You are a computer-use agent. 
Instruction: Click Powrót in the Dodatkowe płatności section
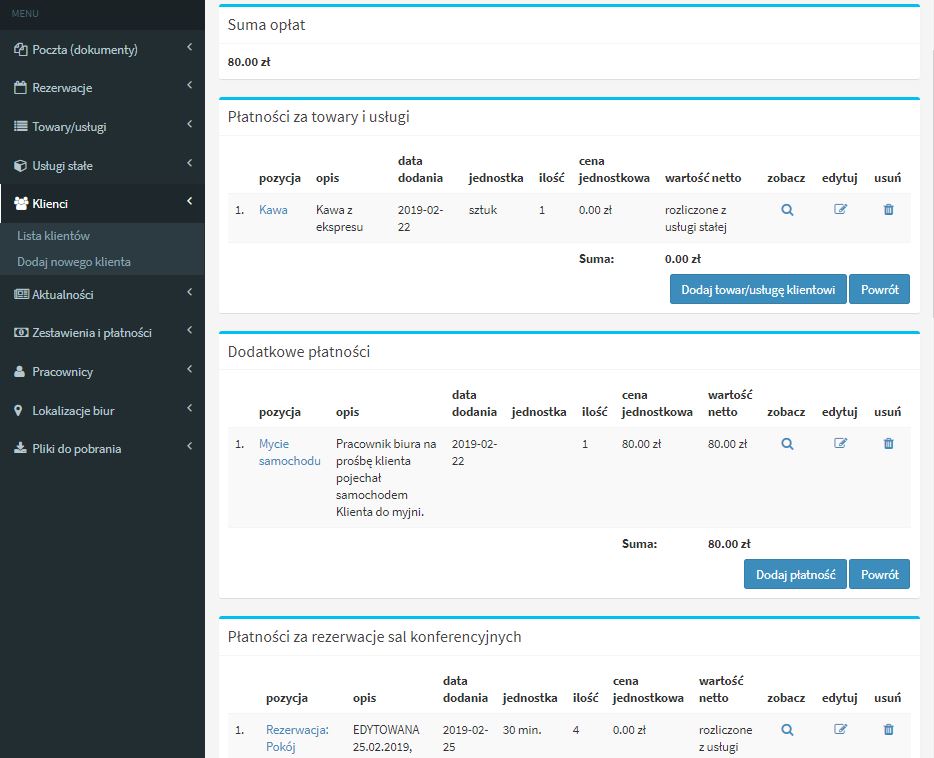(x=879, y=575)
